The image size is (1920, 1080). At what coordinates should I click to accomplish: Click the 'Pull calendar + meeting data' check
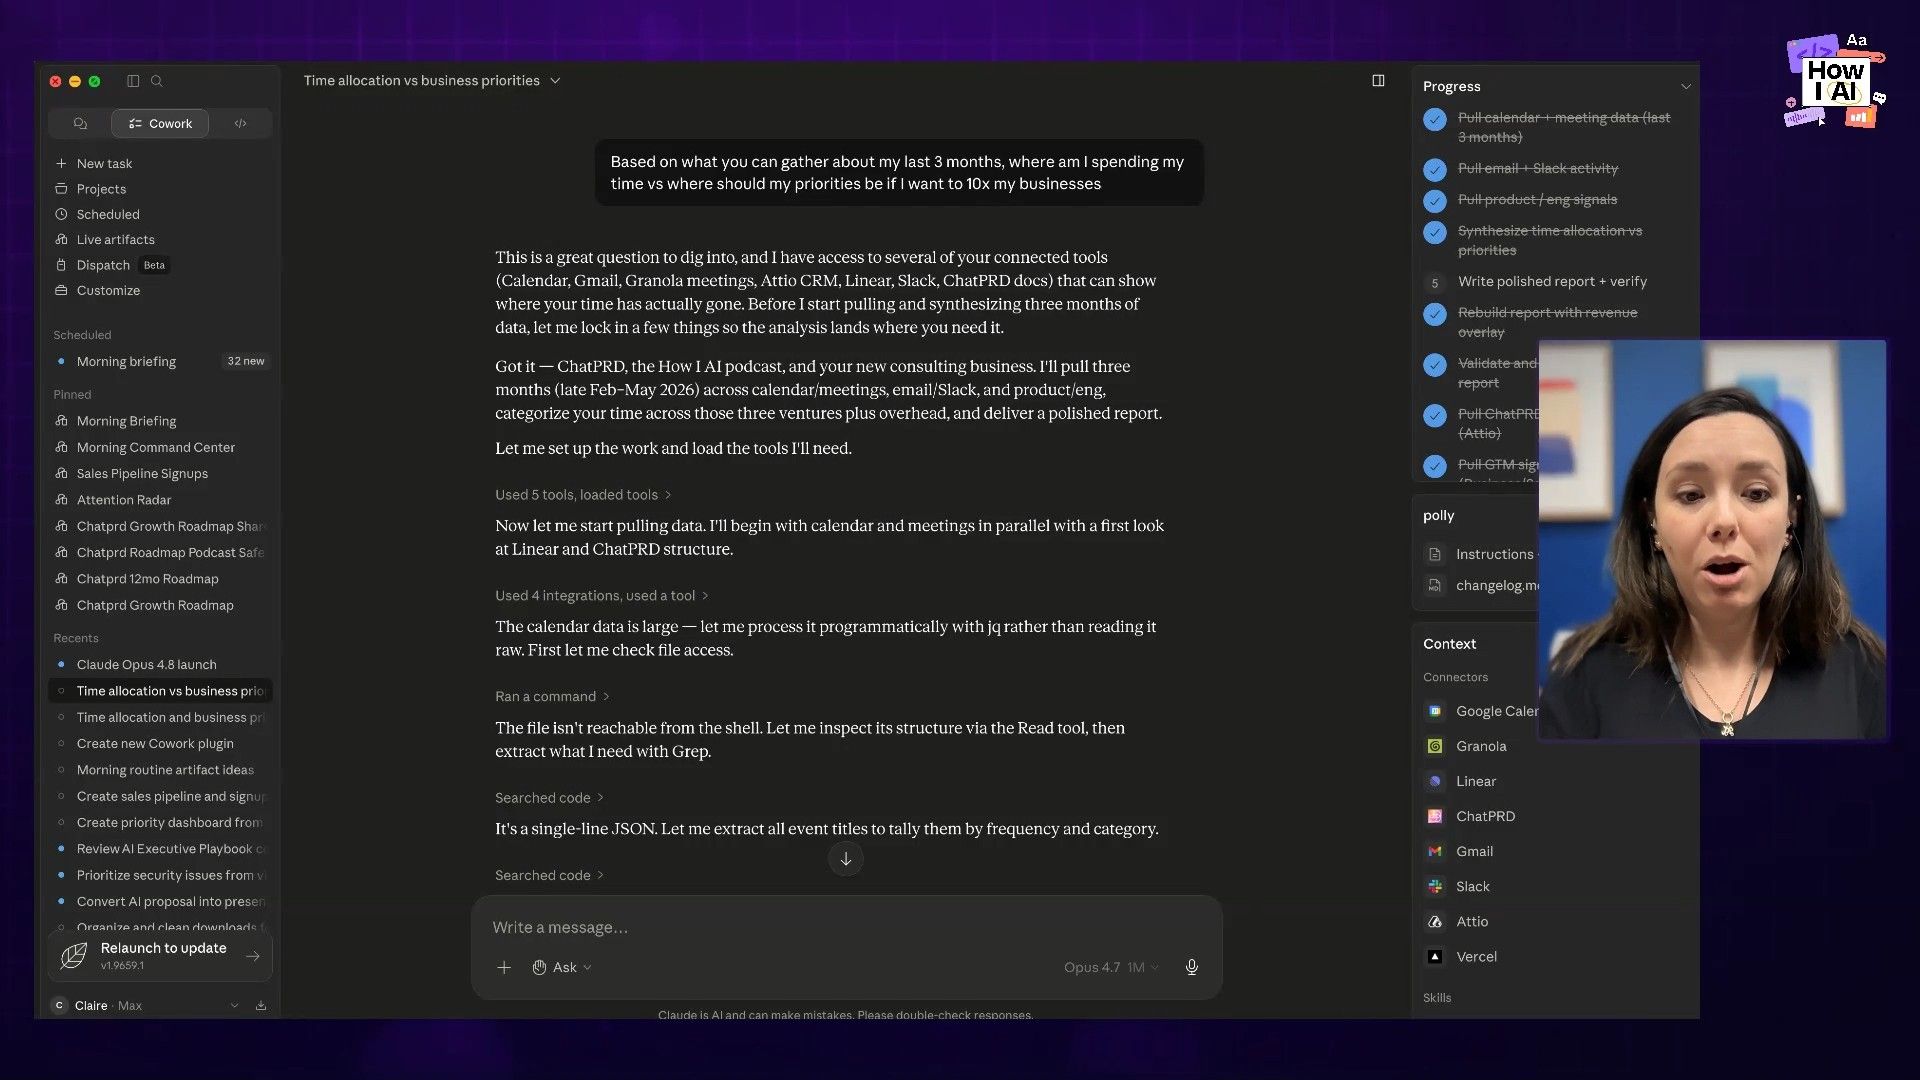tap(1435, 120)
